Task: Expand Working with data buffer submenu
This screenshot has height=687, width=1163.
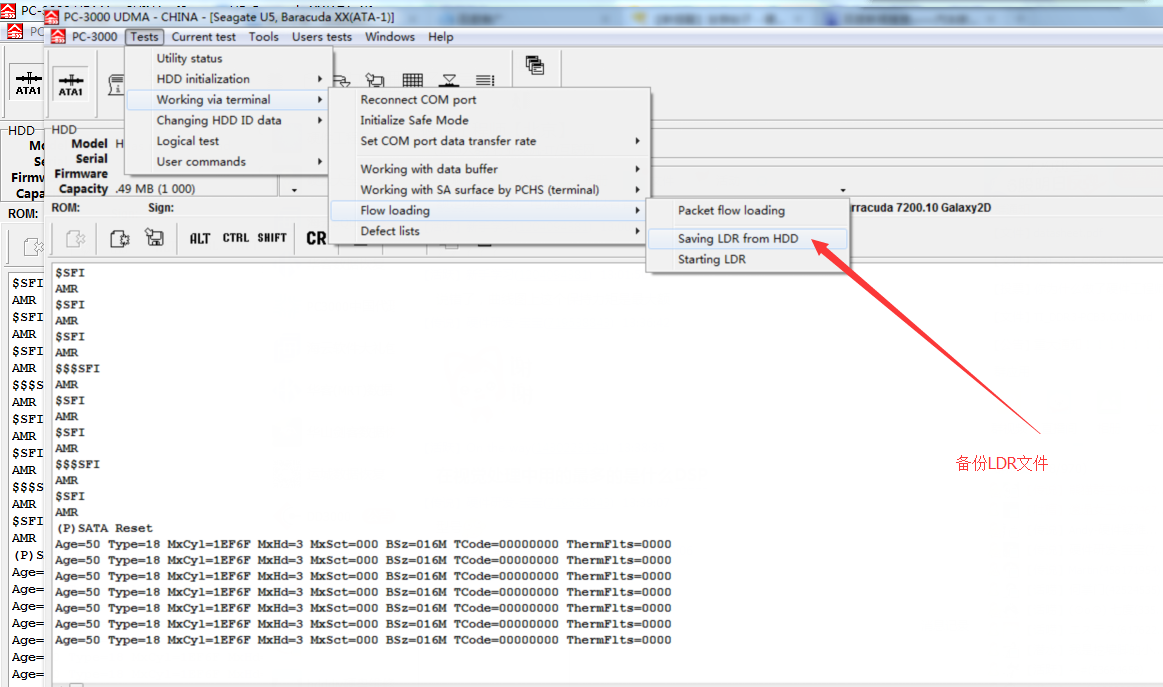Action: (489, 169)
